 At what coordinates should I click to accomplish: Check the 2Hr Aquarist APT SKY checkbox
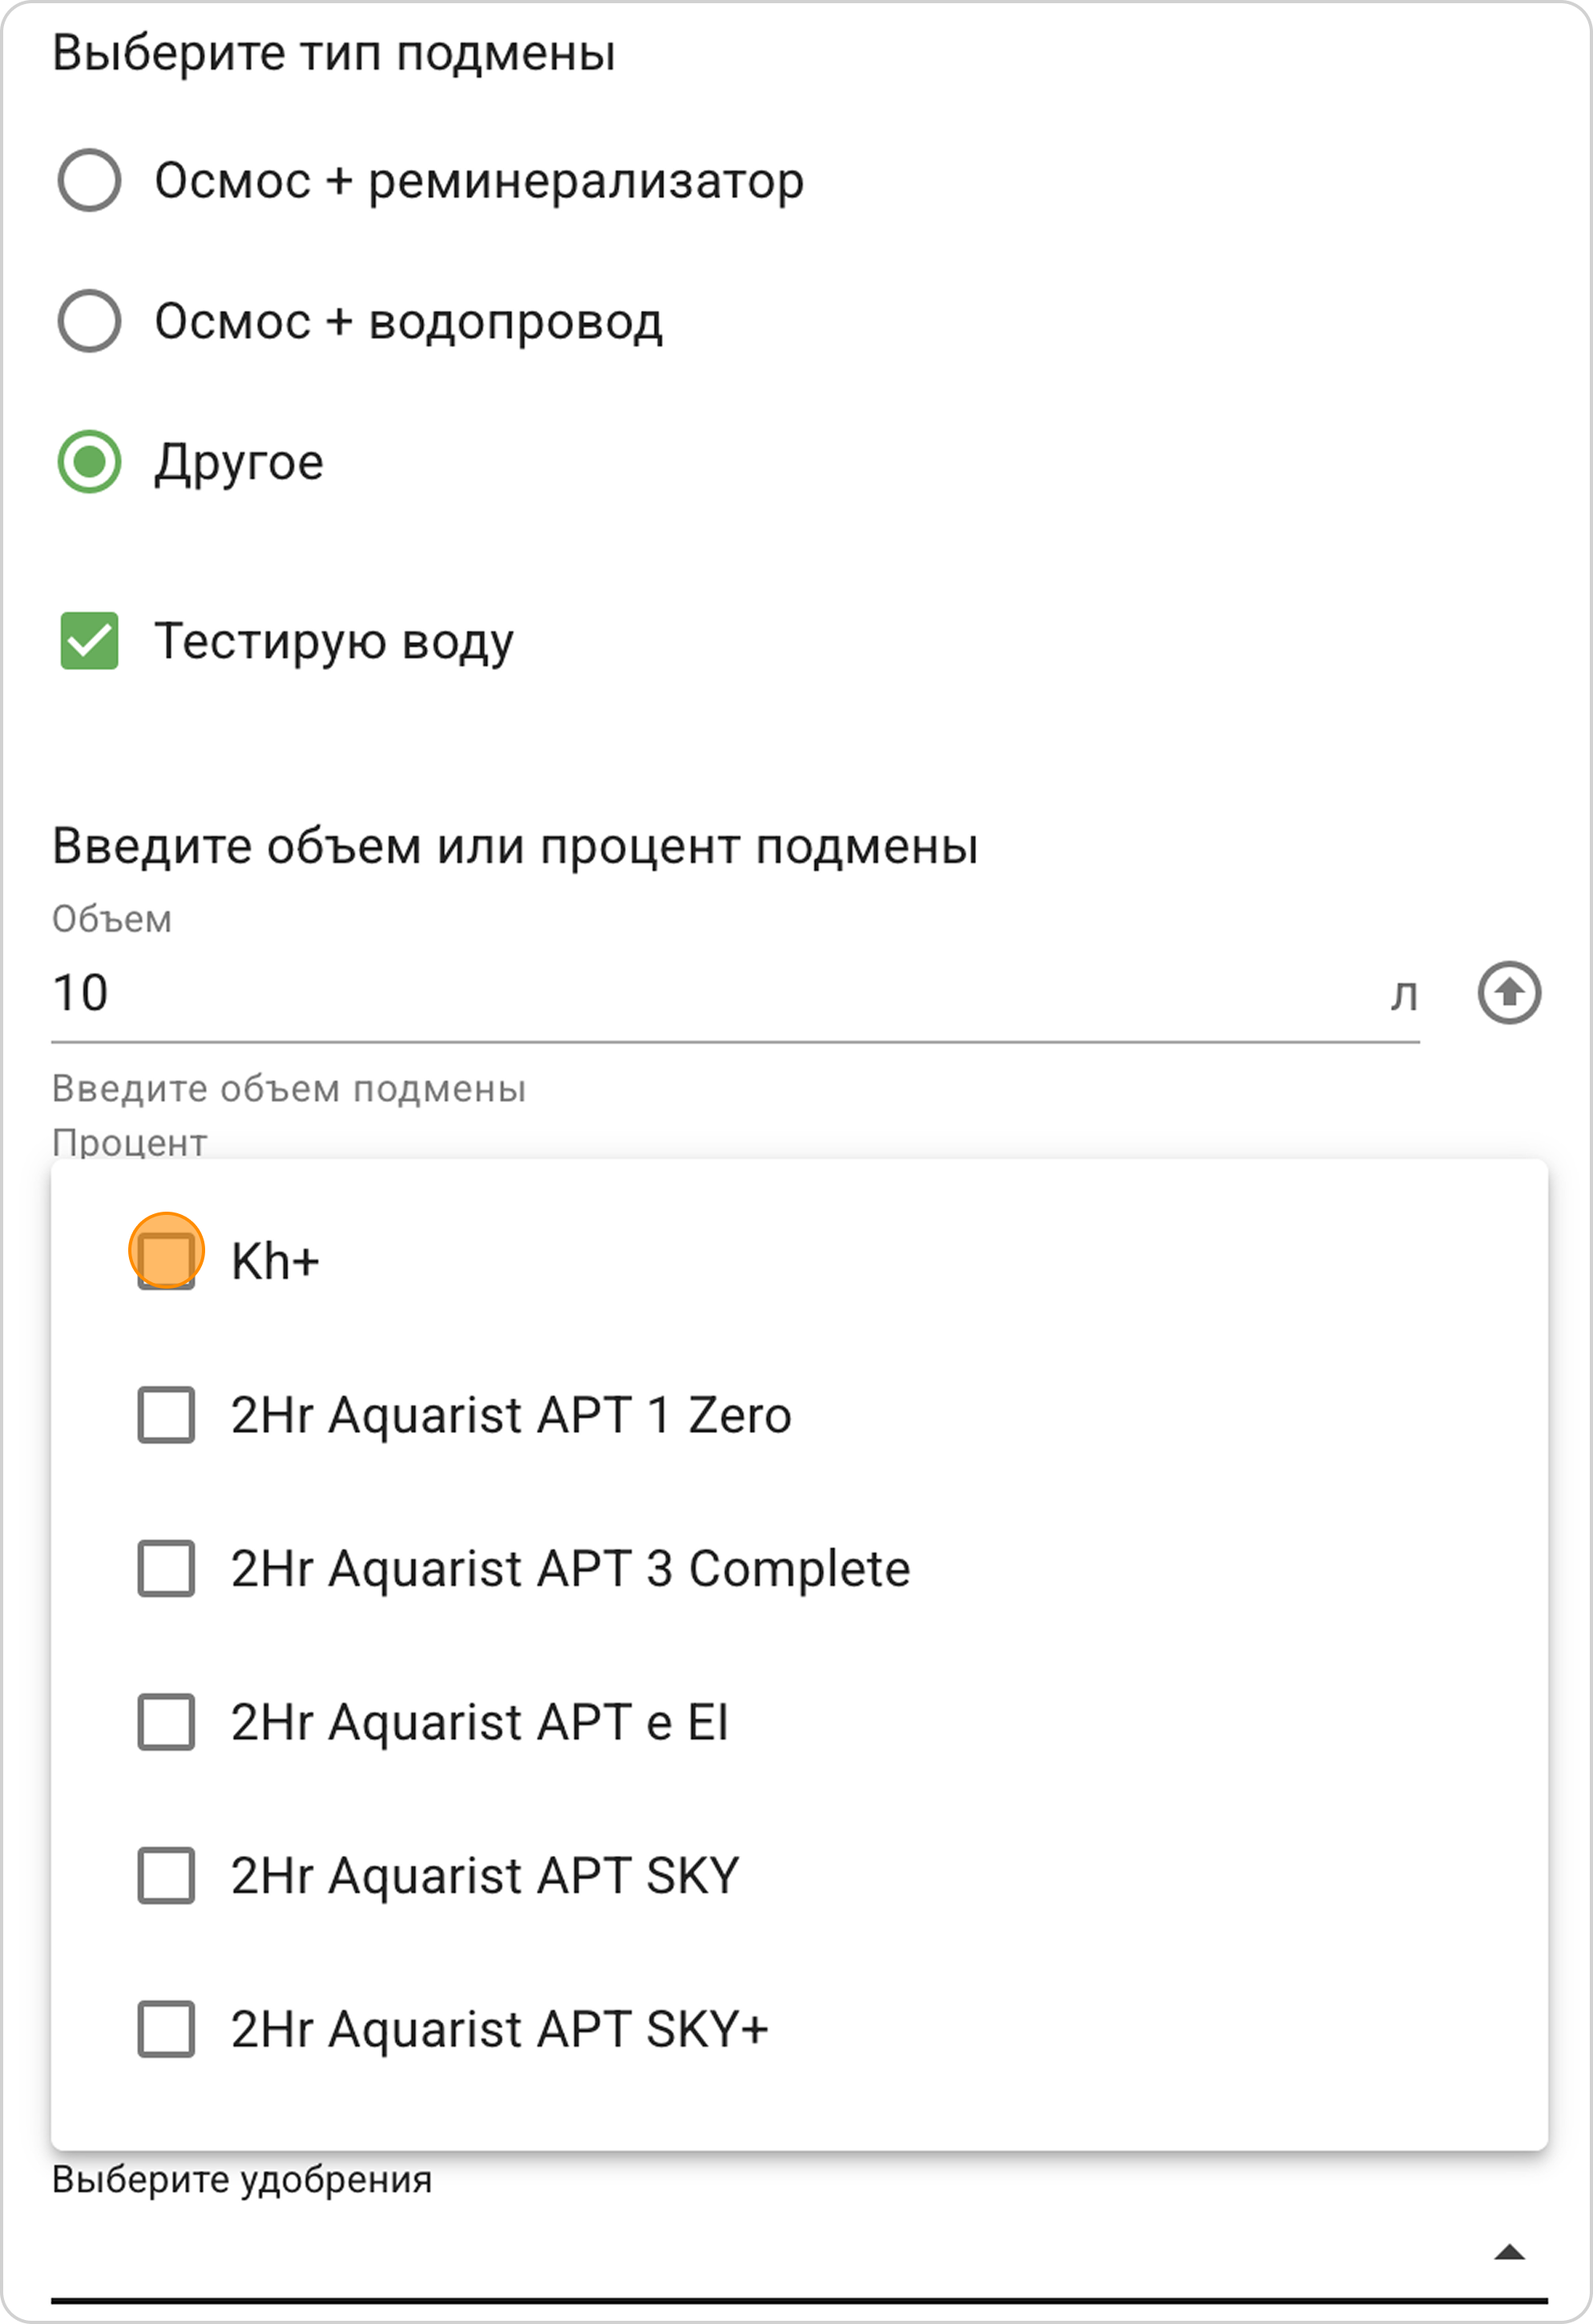point(166,1875)
